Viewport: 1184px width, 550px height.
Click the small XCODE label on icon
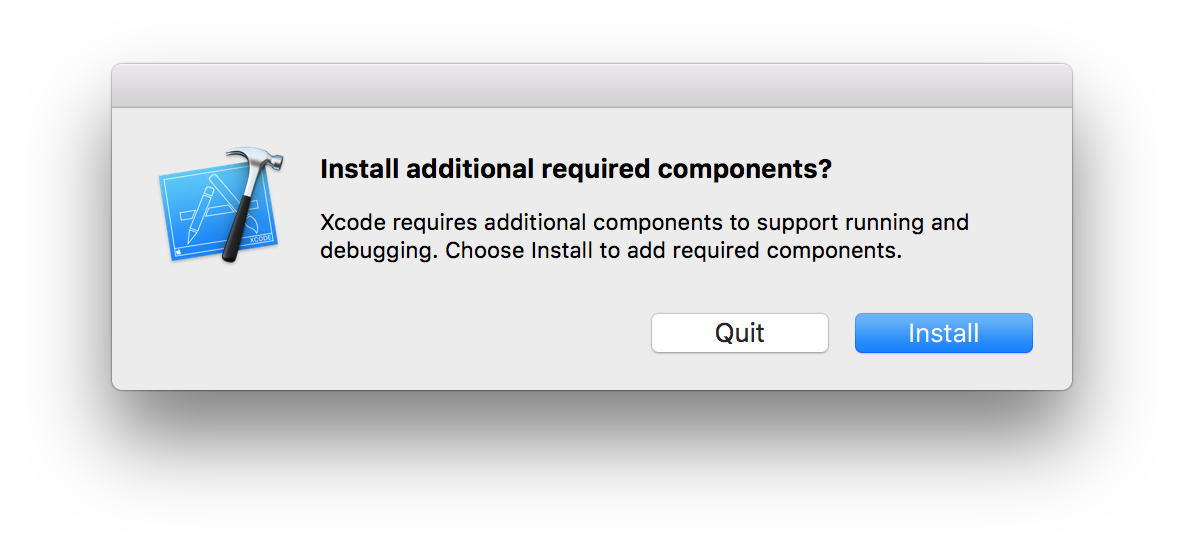(x=260, y=240)
